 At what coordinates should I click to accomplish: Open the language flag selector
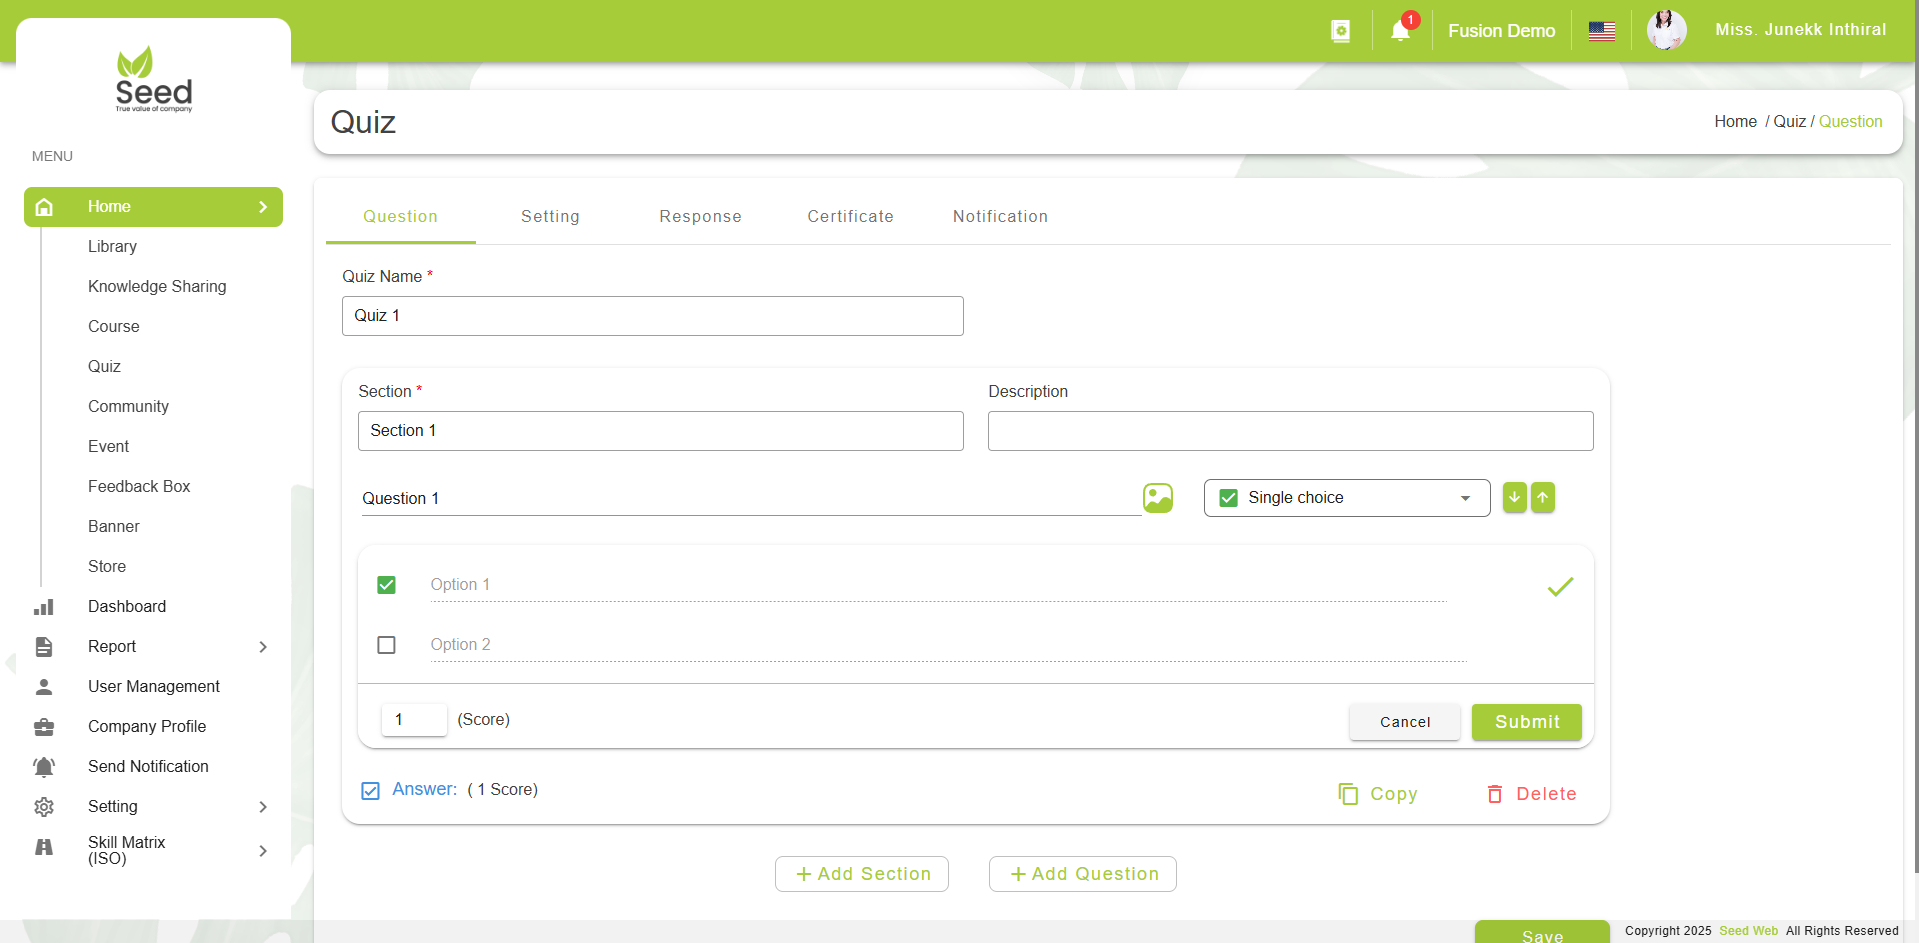1601,31
